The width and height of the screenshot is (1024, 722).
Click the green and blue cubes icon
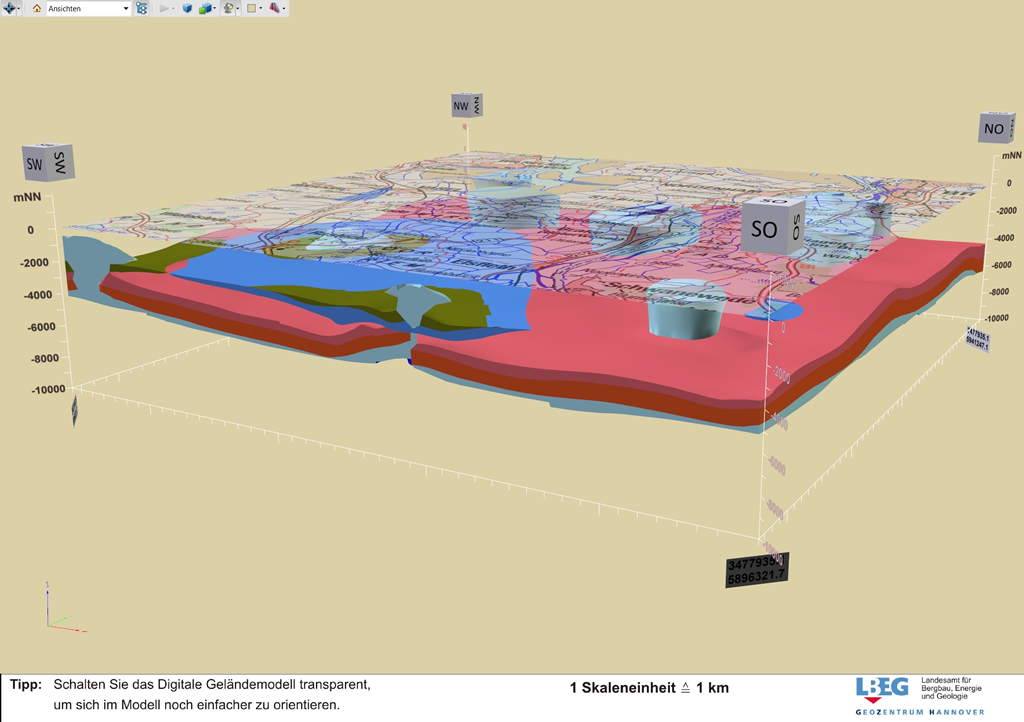204,8
